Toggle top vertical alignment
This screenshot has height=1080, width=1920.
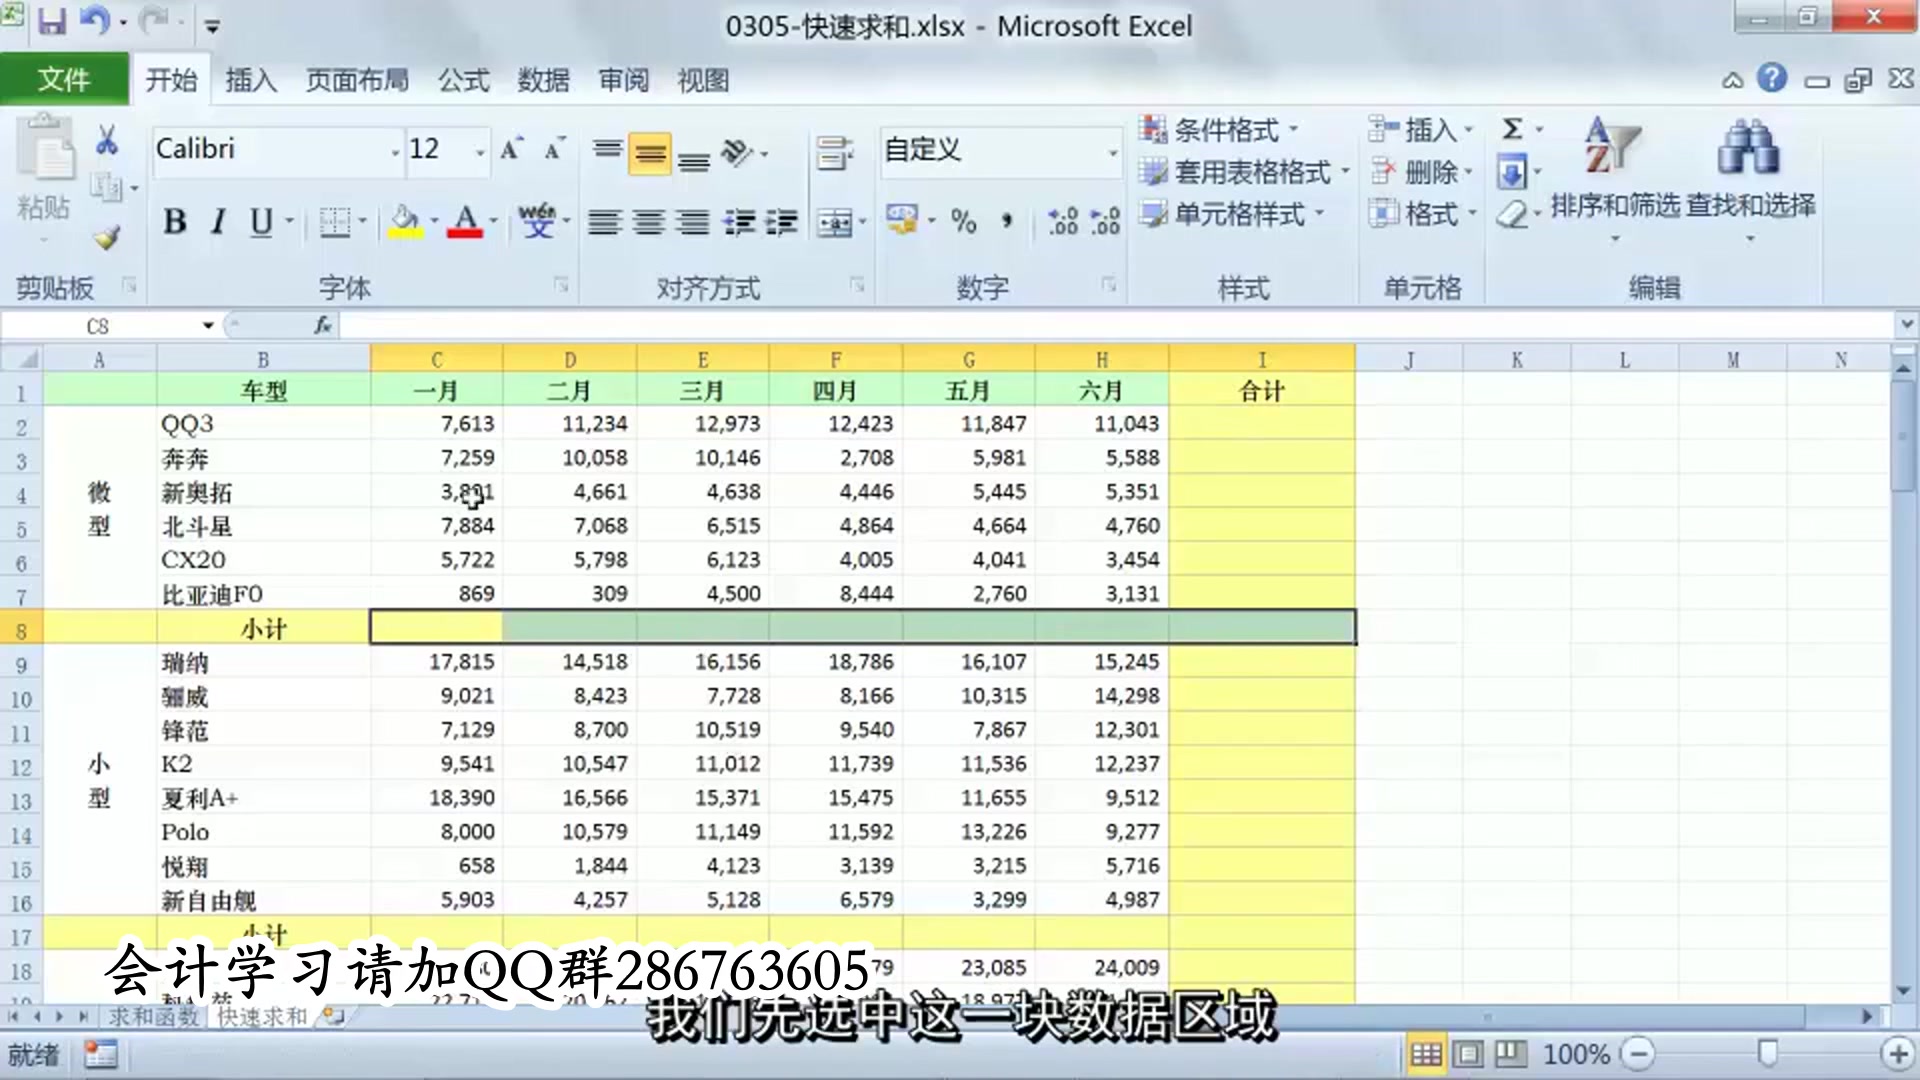click(607, 153)
